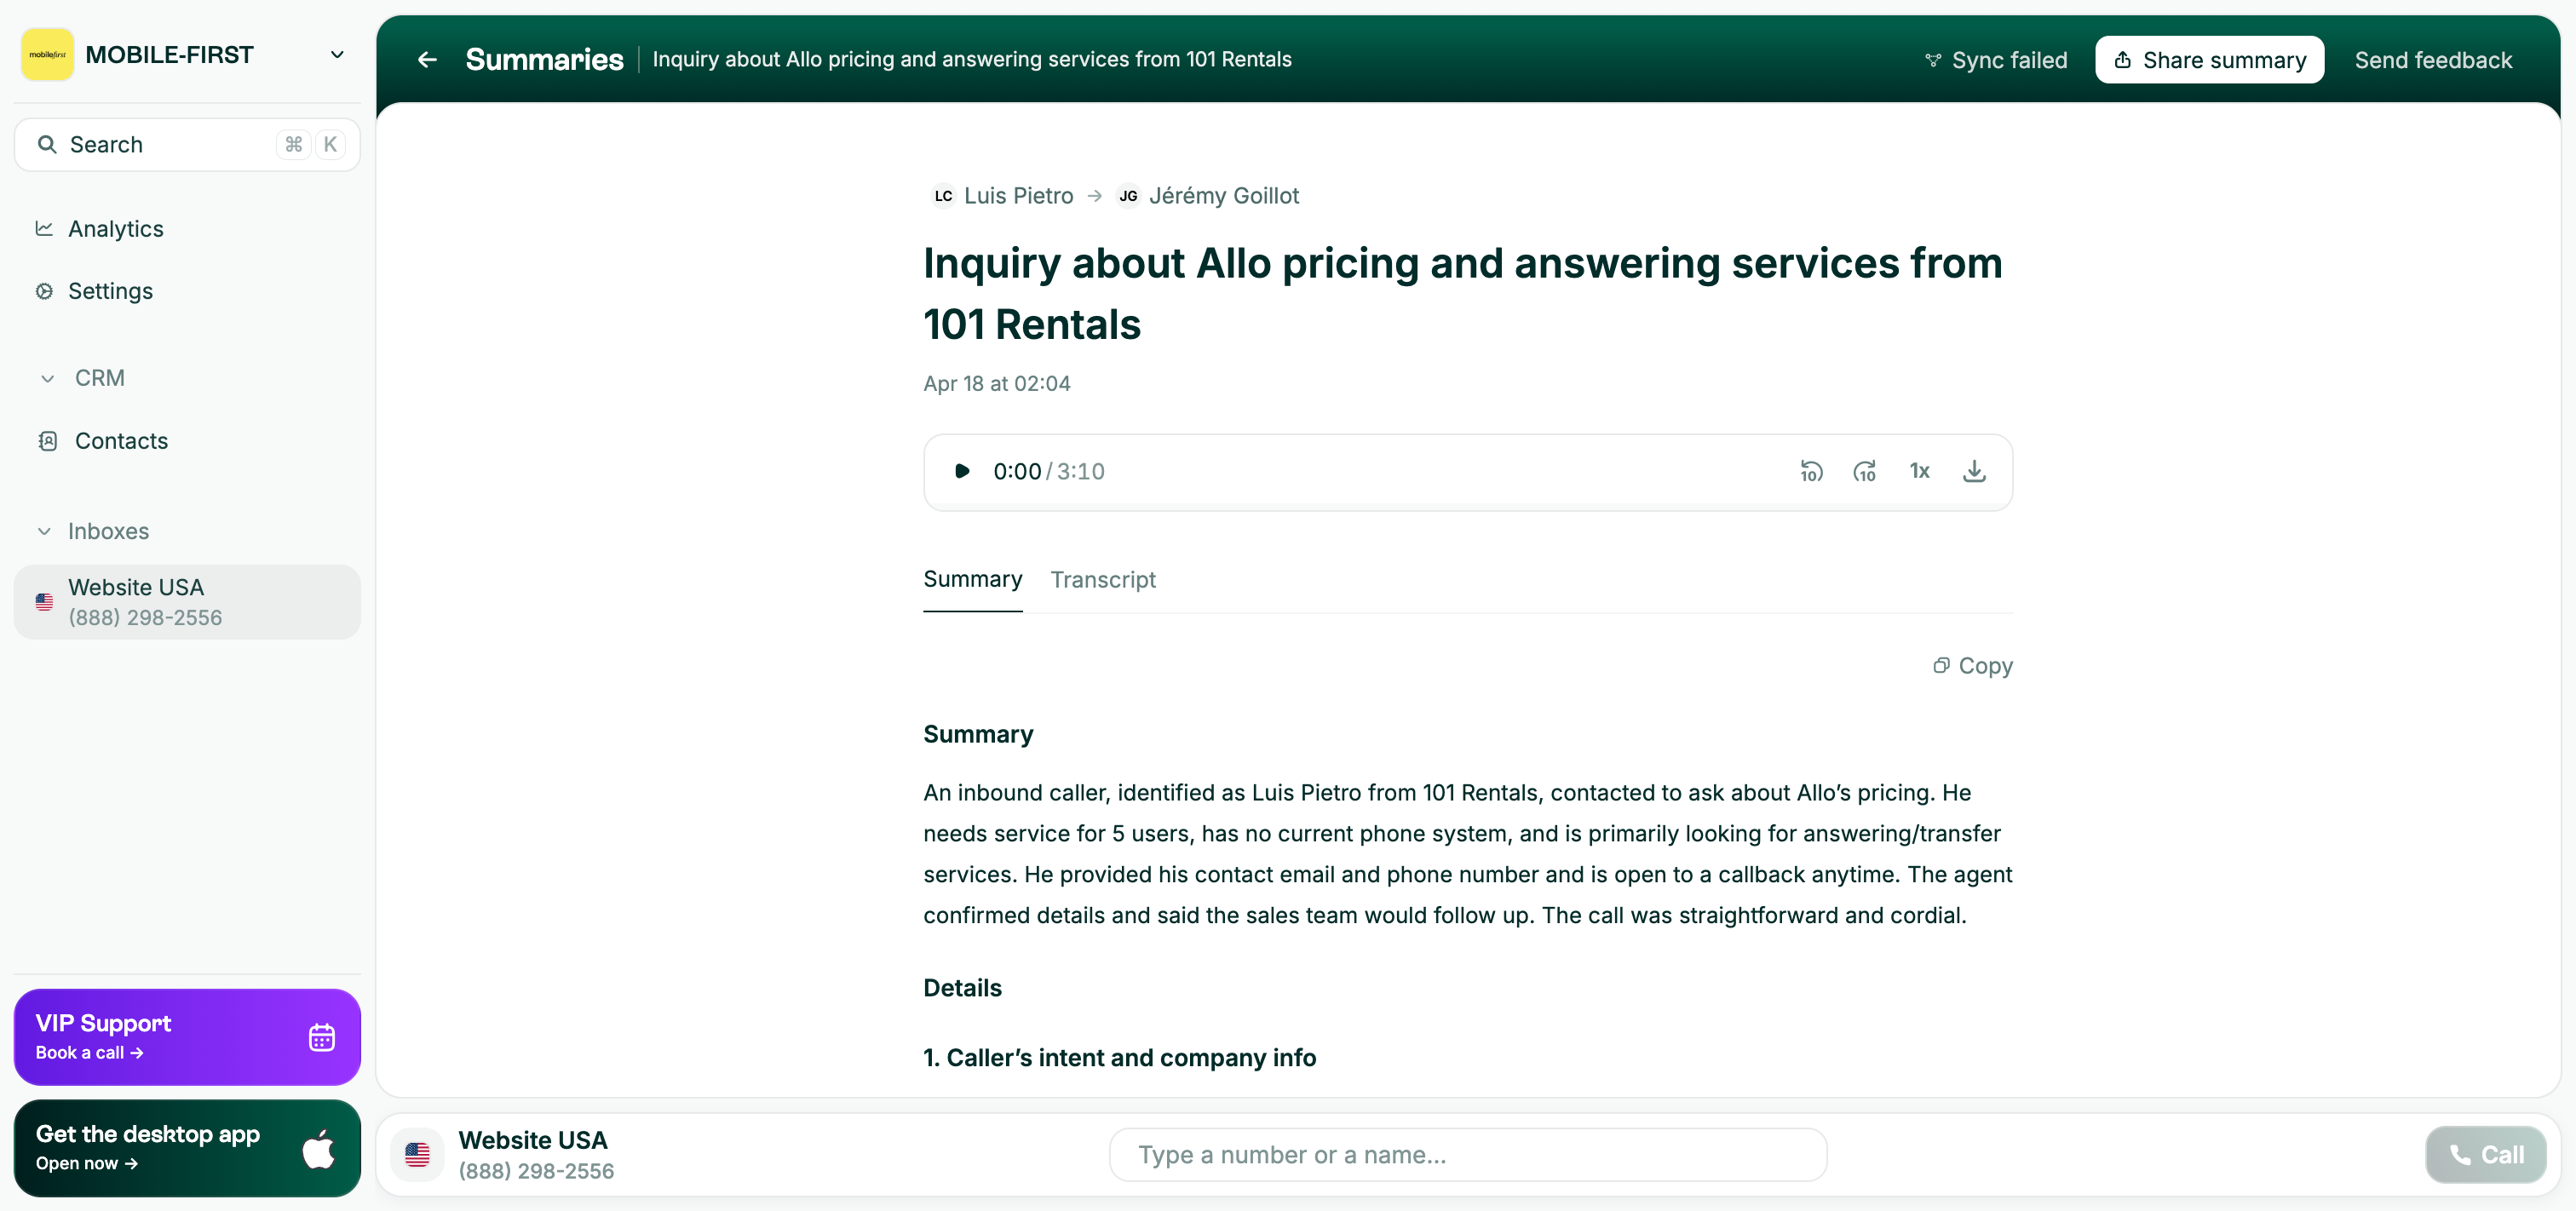Select the Summary tab

click(x=972, y=580)
